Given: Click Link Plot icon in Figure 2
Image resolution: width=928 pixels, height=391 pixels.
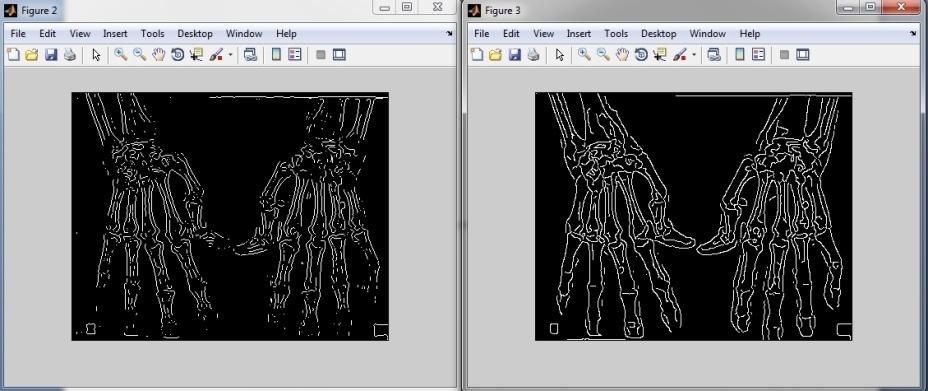Looking at the screenshot, I should pos(250,55).
